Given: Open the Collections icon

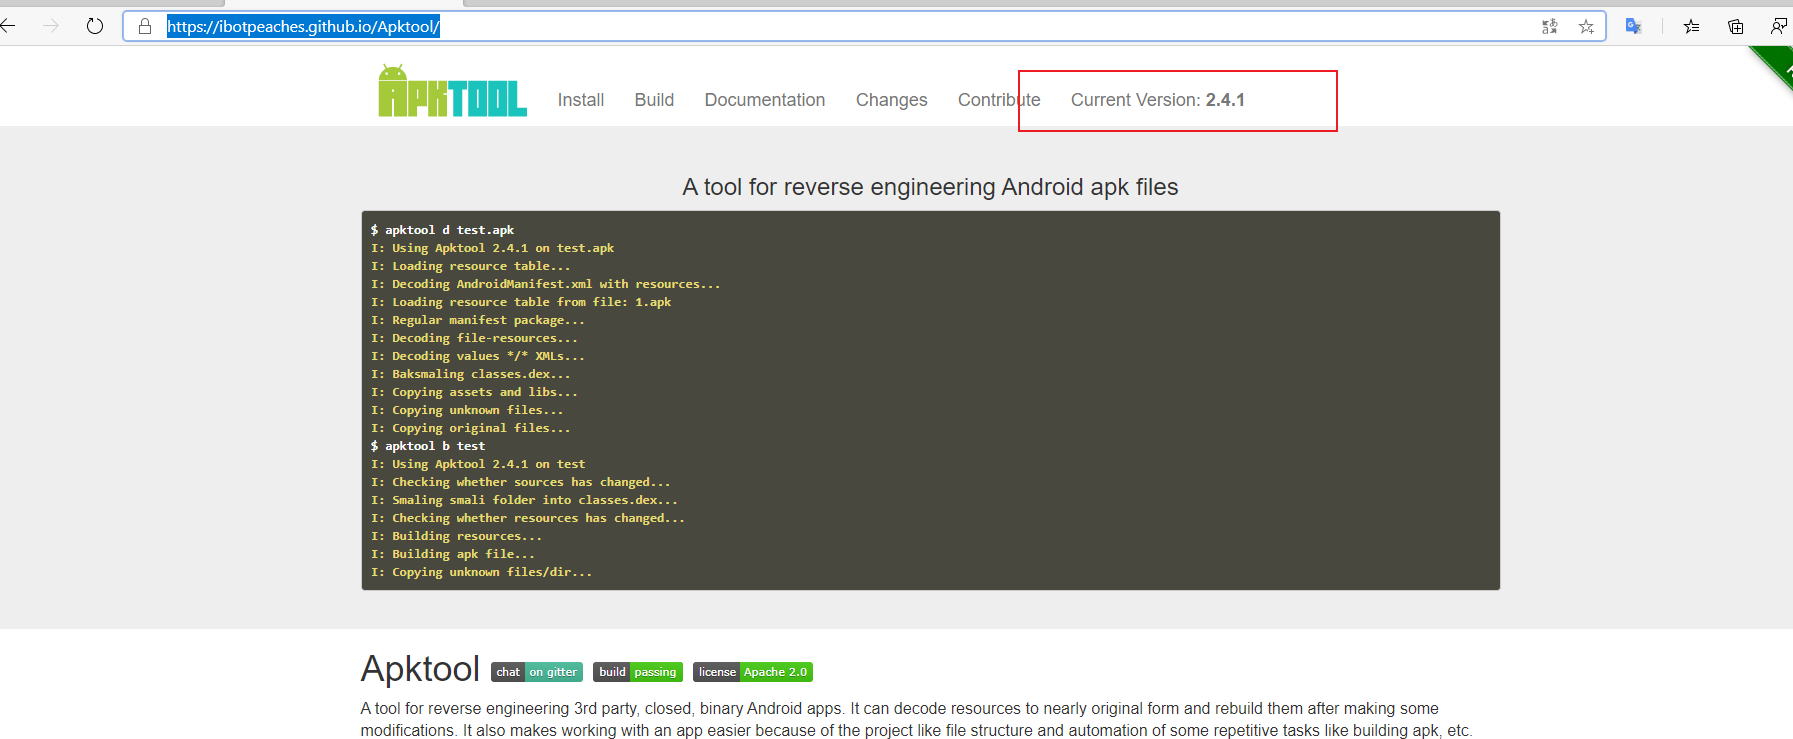Looking at the screenshot, I should [1735, 26].
